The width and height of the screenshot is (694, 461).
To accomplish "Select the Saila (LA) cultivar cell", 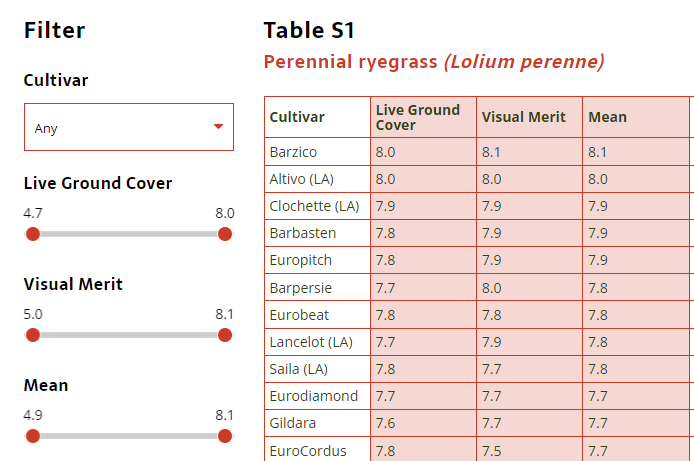I will pyautogui.click(x=317, y=369).
